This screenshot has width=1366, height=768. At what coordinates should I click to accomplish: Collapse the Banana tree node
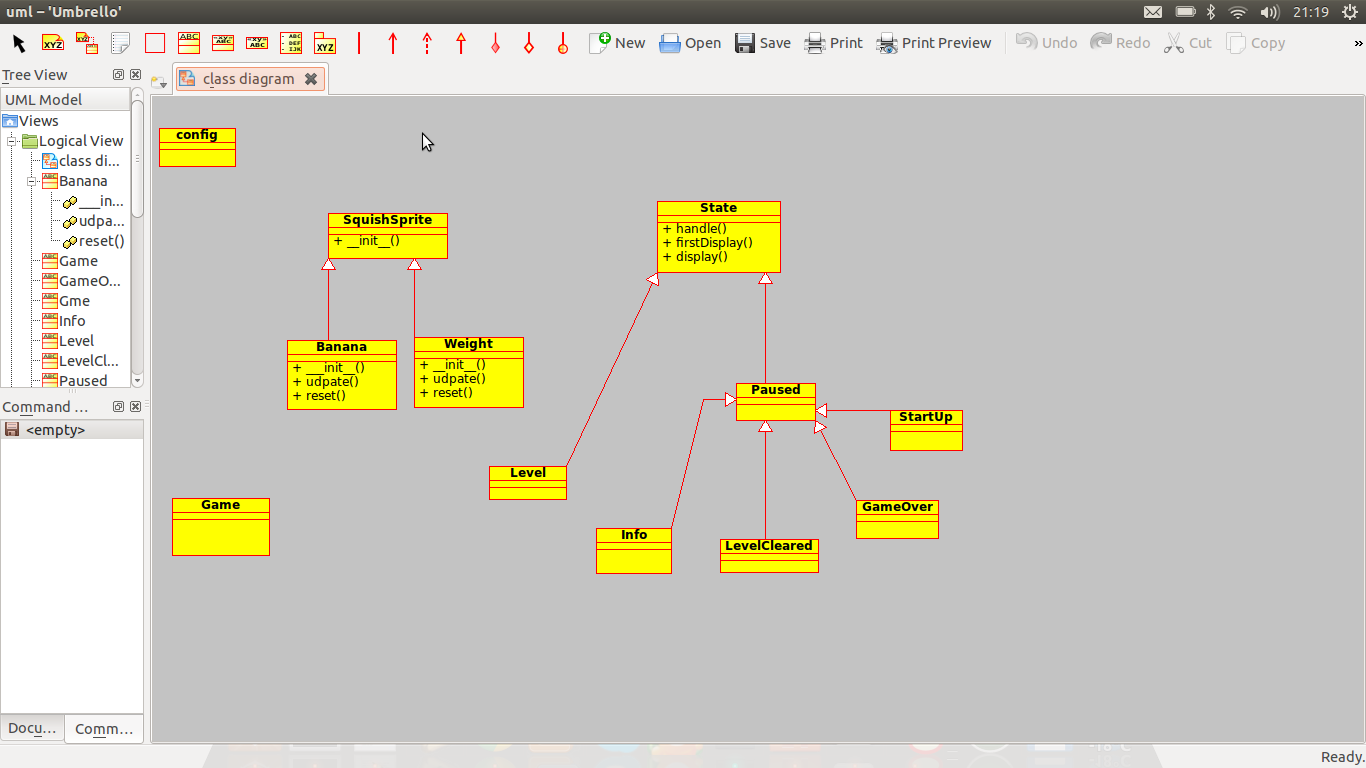pos(33,181)
